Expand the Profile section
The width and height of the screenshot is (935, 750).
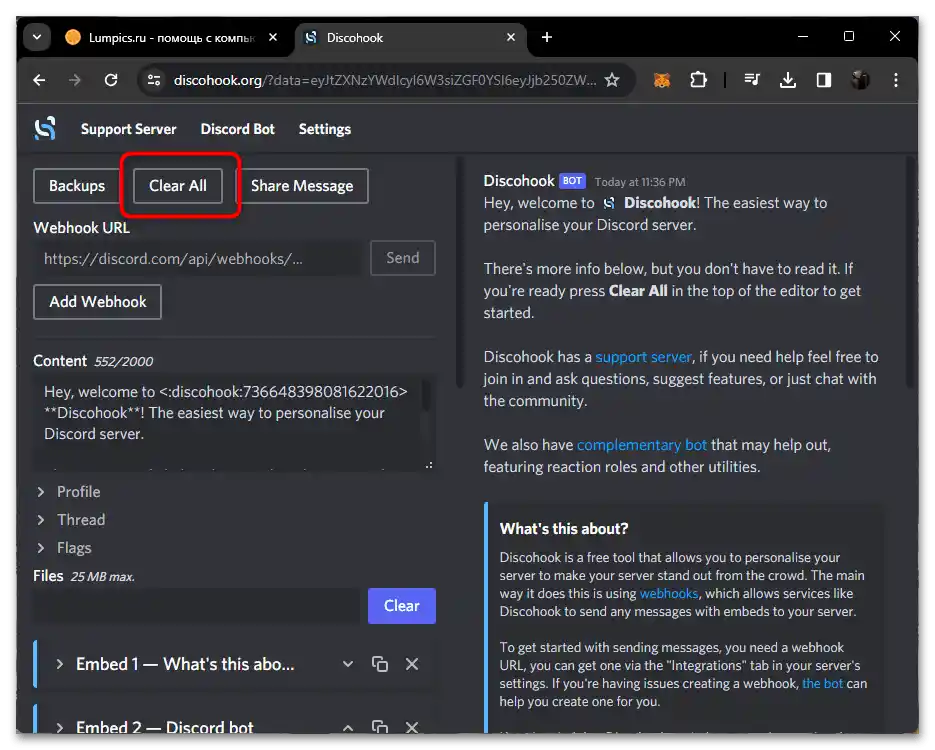coord(69,492)
